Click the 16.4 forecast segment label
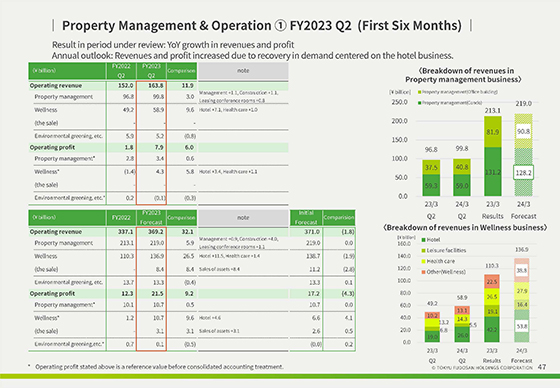The height and width of the screenshot is (388, 560). click(522, 305)
